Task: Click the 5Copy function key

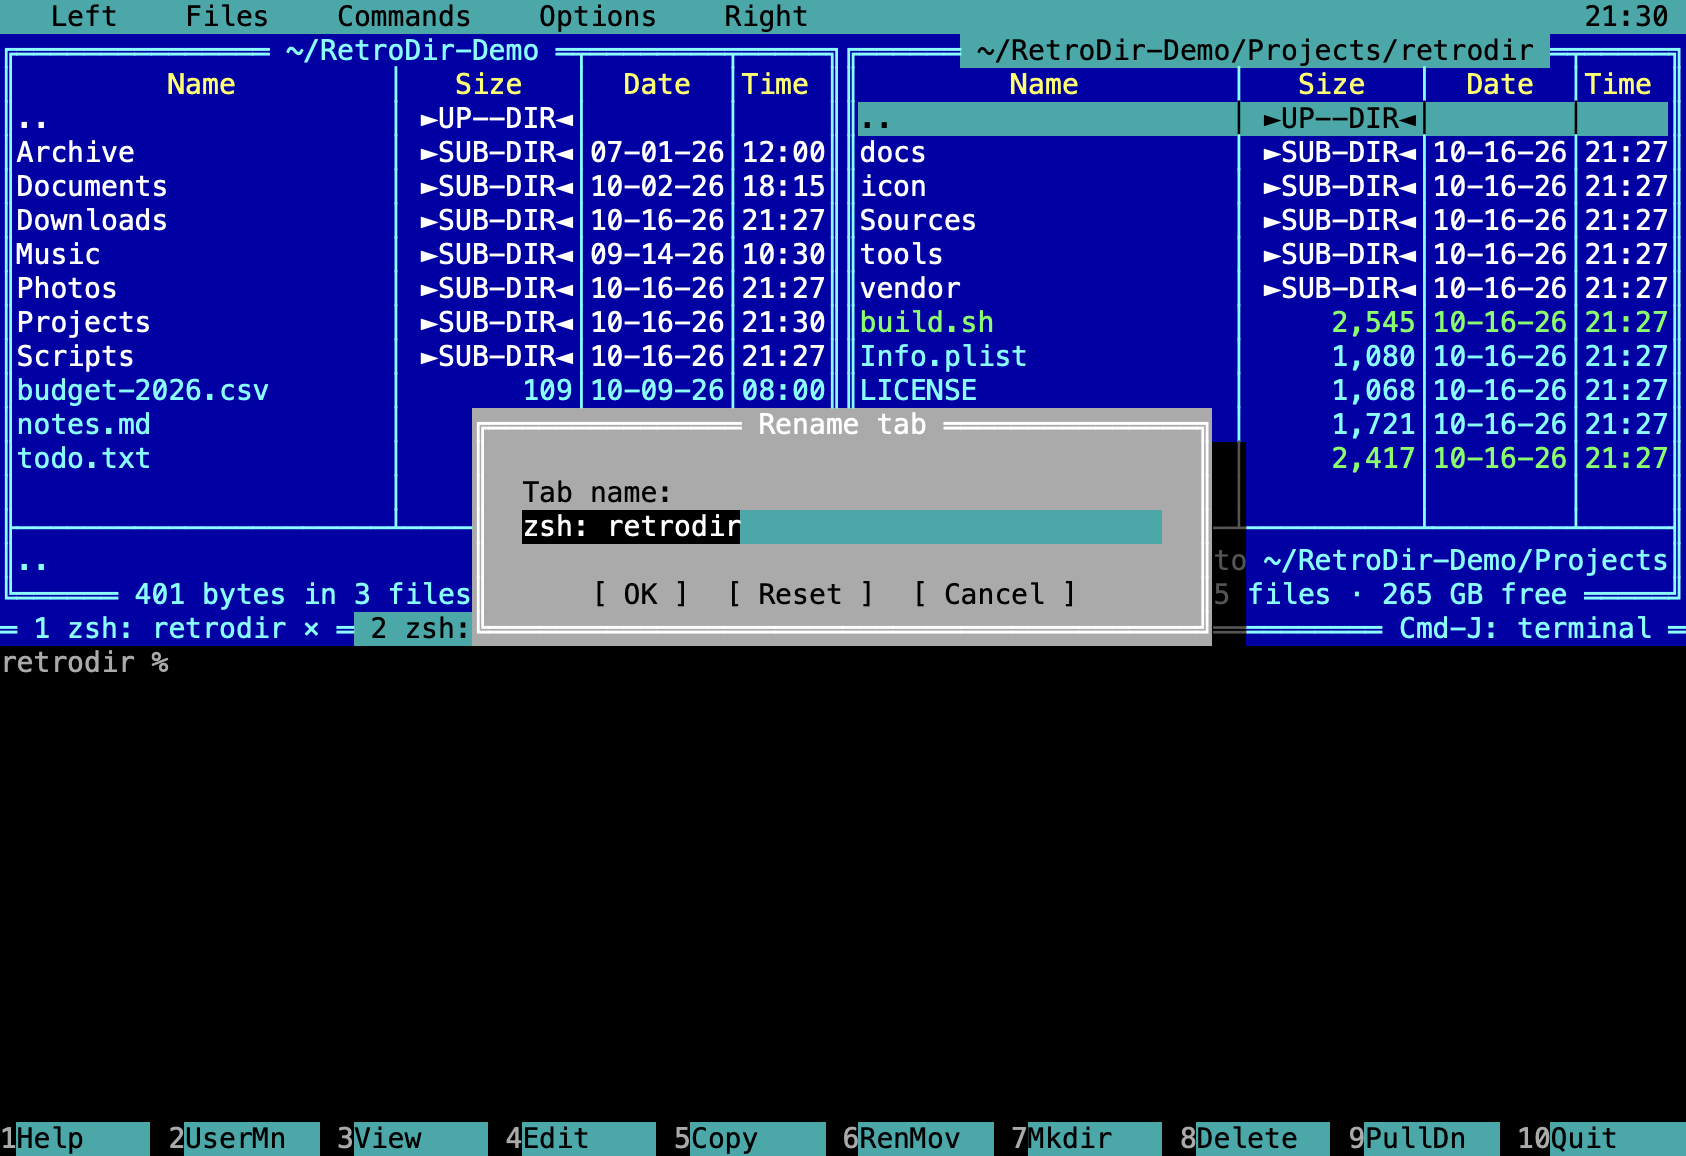Action: tap(750, 1139)
